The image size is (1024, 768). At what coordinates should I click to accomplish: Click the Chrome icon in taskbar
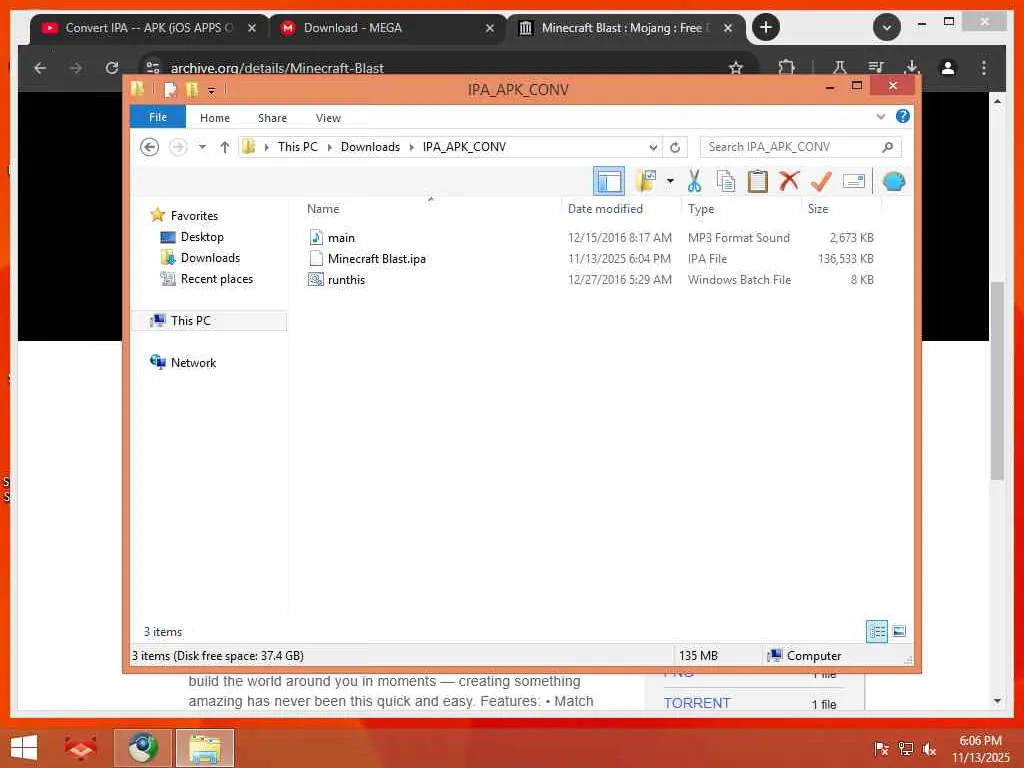pos(142,748)
